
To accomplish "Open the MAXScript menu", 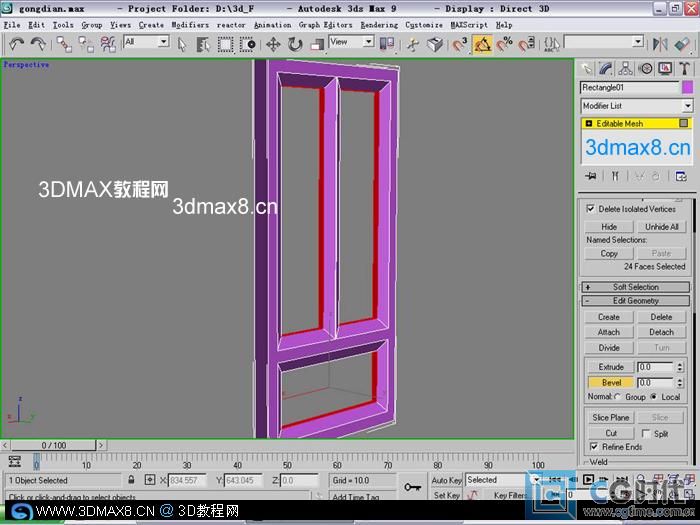I will 469,25.
